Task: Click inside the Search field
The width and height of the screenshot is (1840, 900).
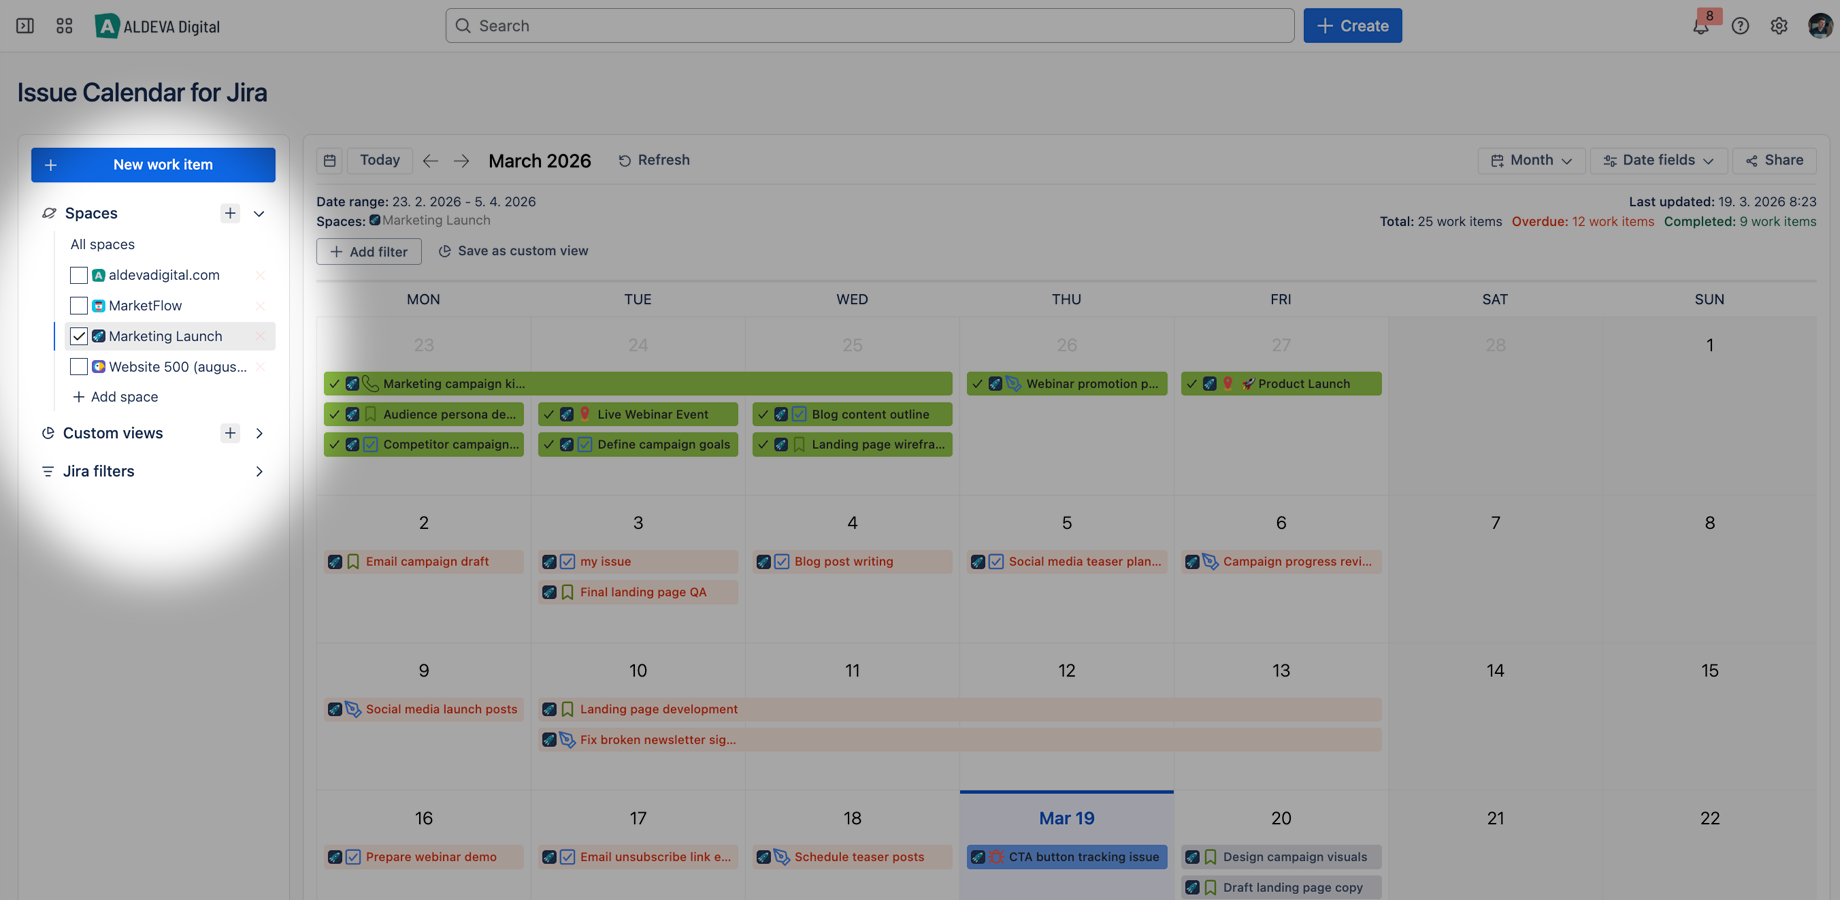Action: 868,25
